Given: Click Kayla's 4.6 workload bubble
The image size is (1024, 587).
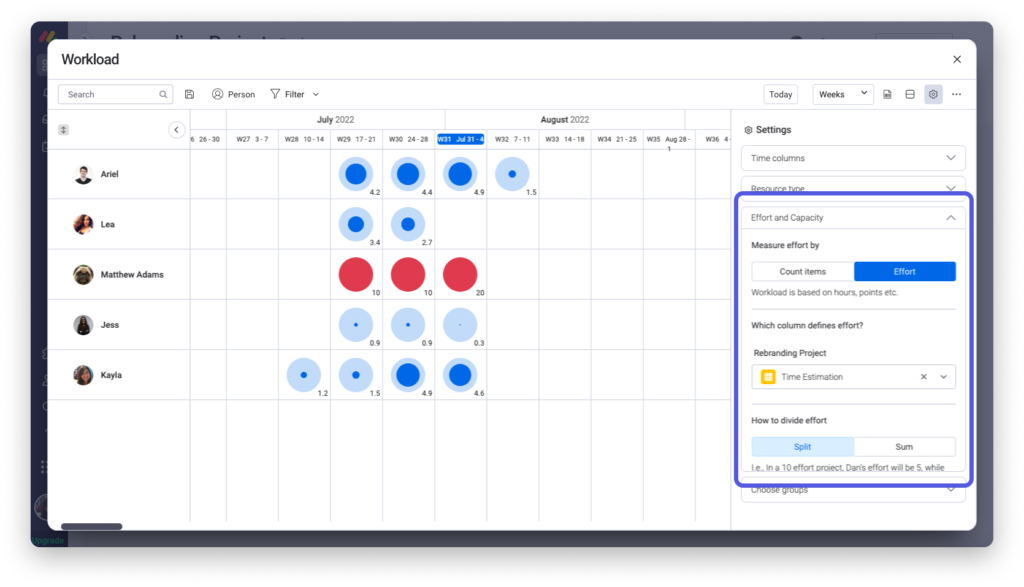Looking at the screenshot, I should pyautogui.click(x=460, y=375).
